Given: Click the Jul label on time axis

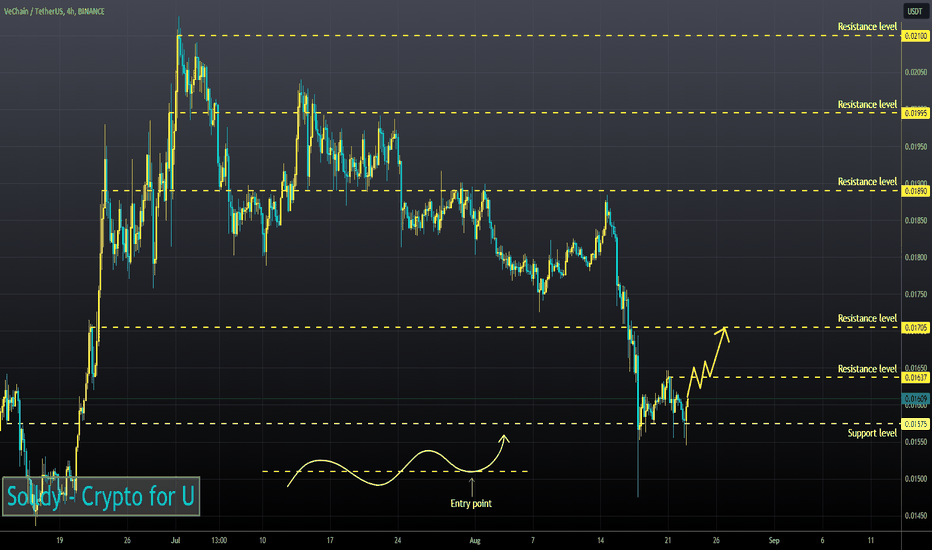Looking at the screenshot, I should pos(175,540).
